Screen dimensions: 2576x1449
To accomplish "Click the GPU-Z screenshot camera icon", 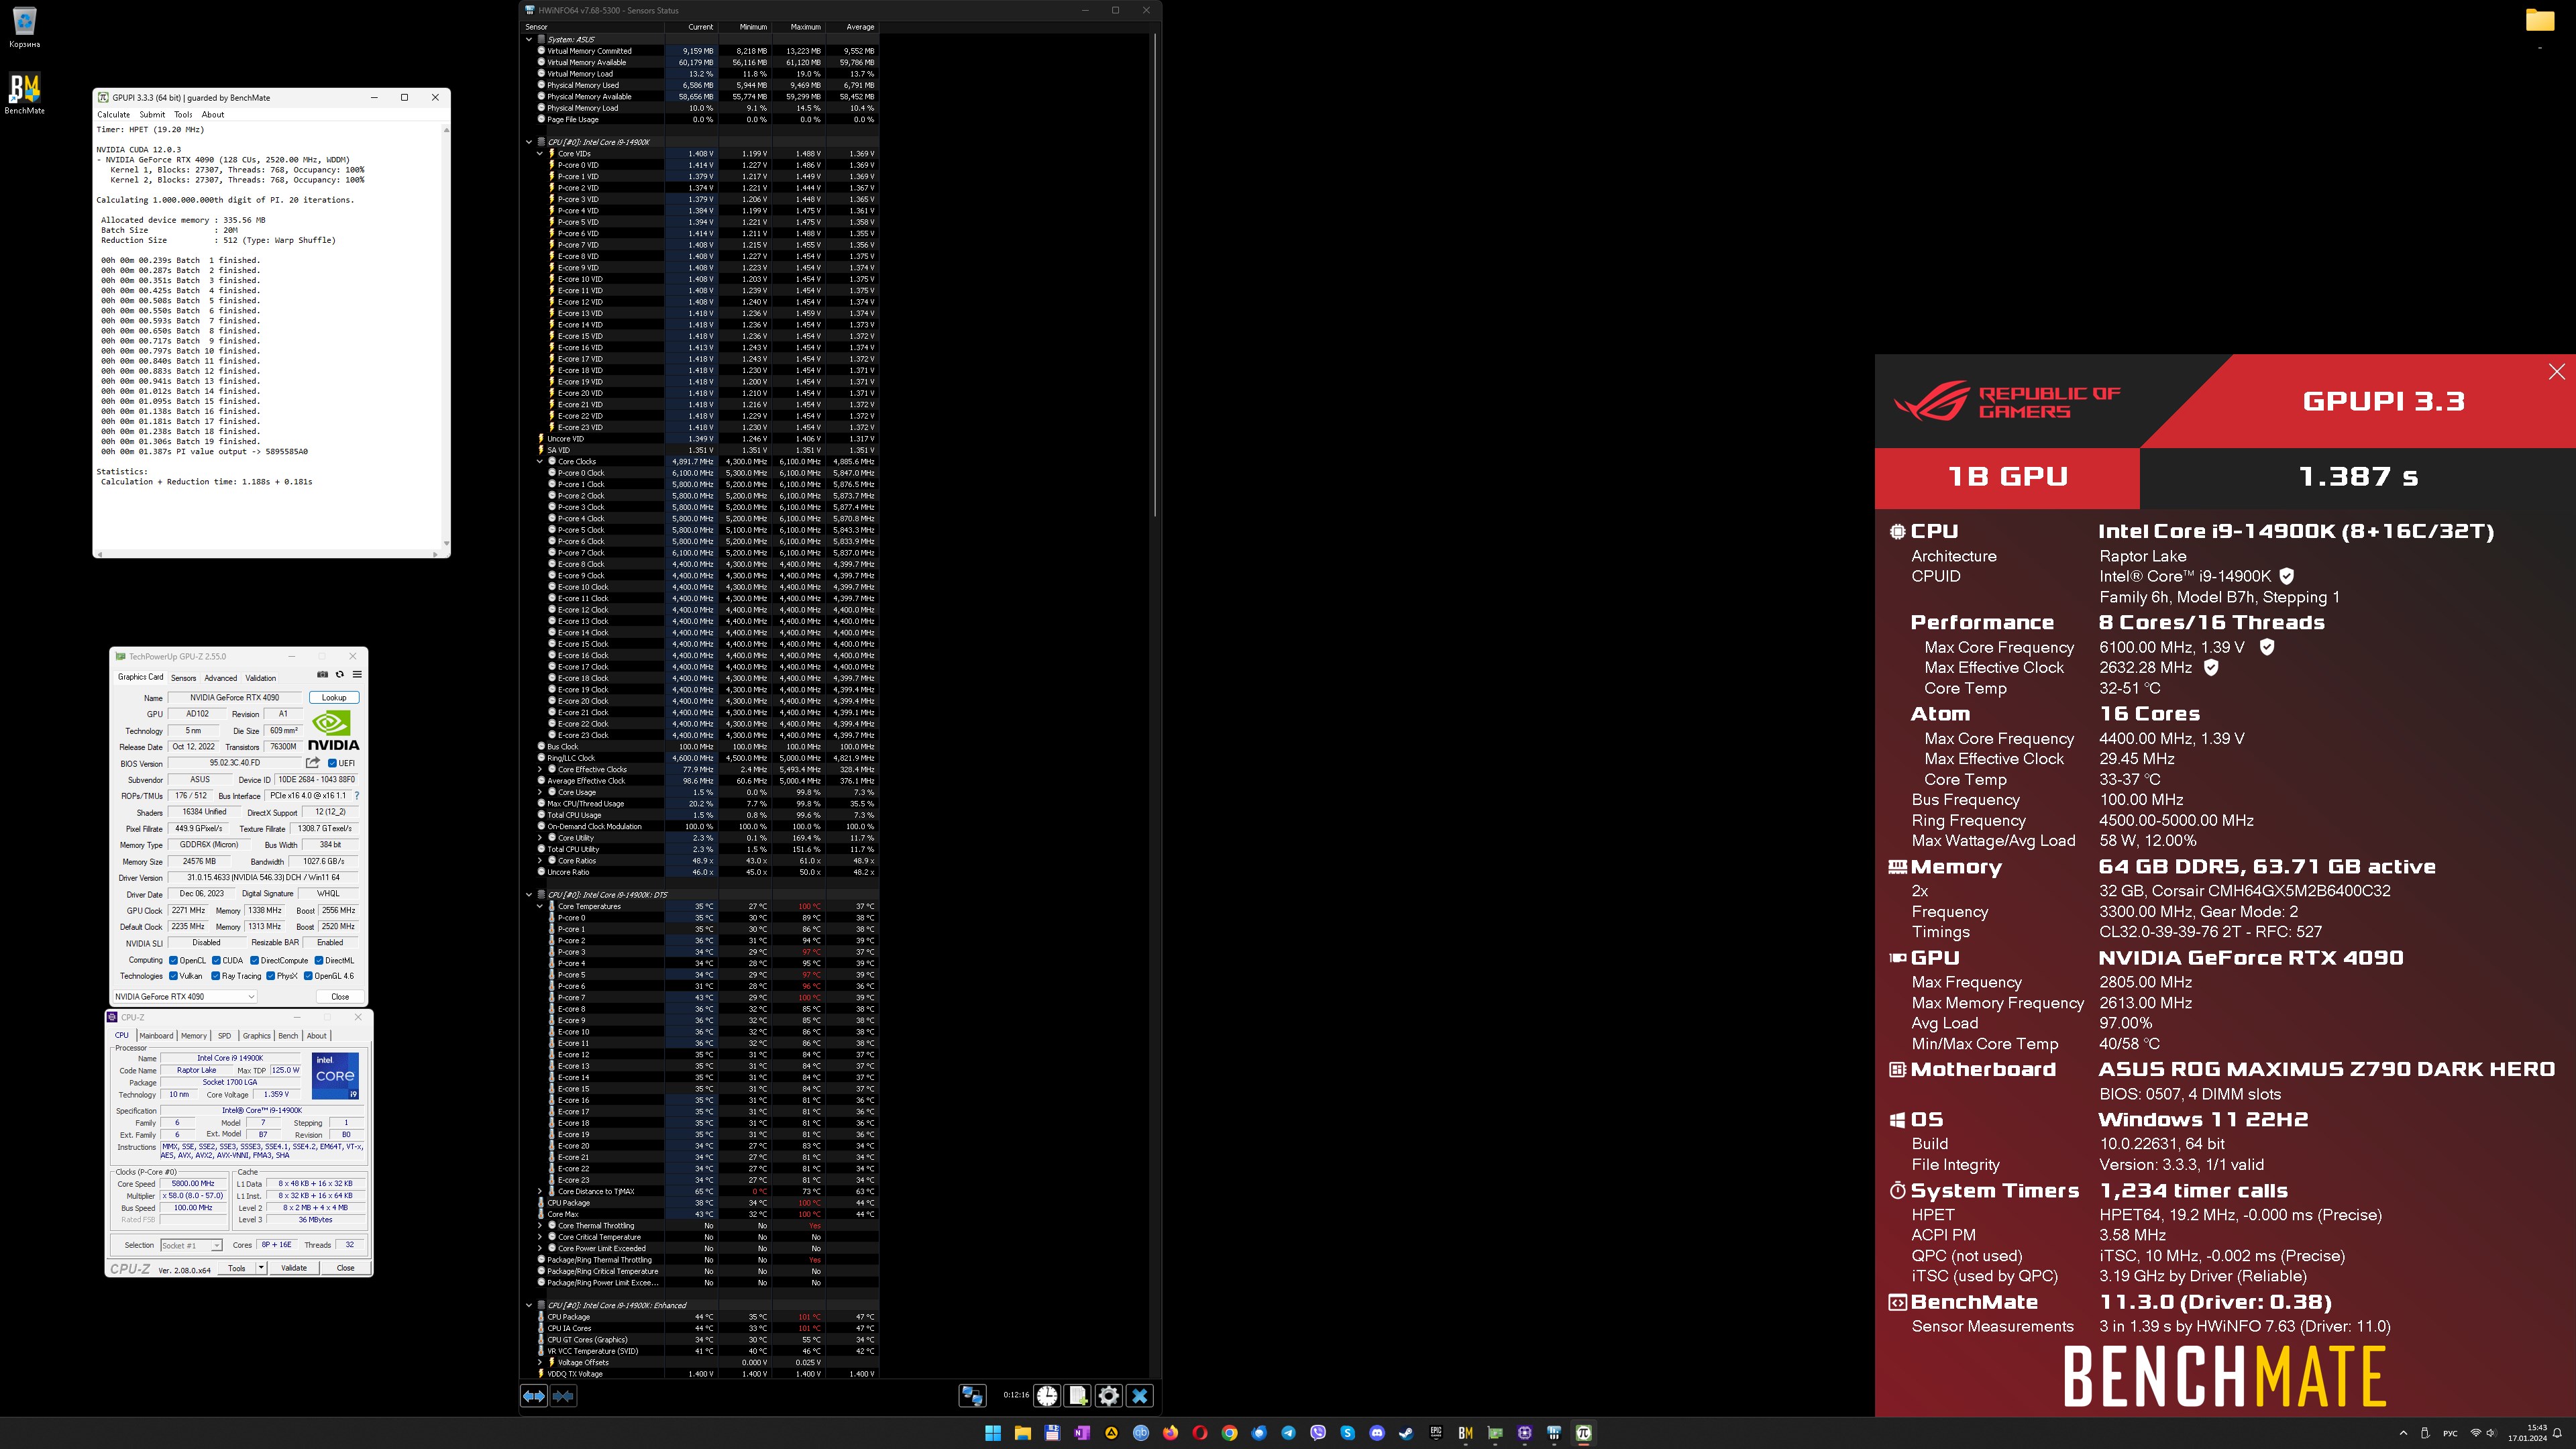I will [x=322, y=674].
